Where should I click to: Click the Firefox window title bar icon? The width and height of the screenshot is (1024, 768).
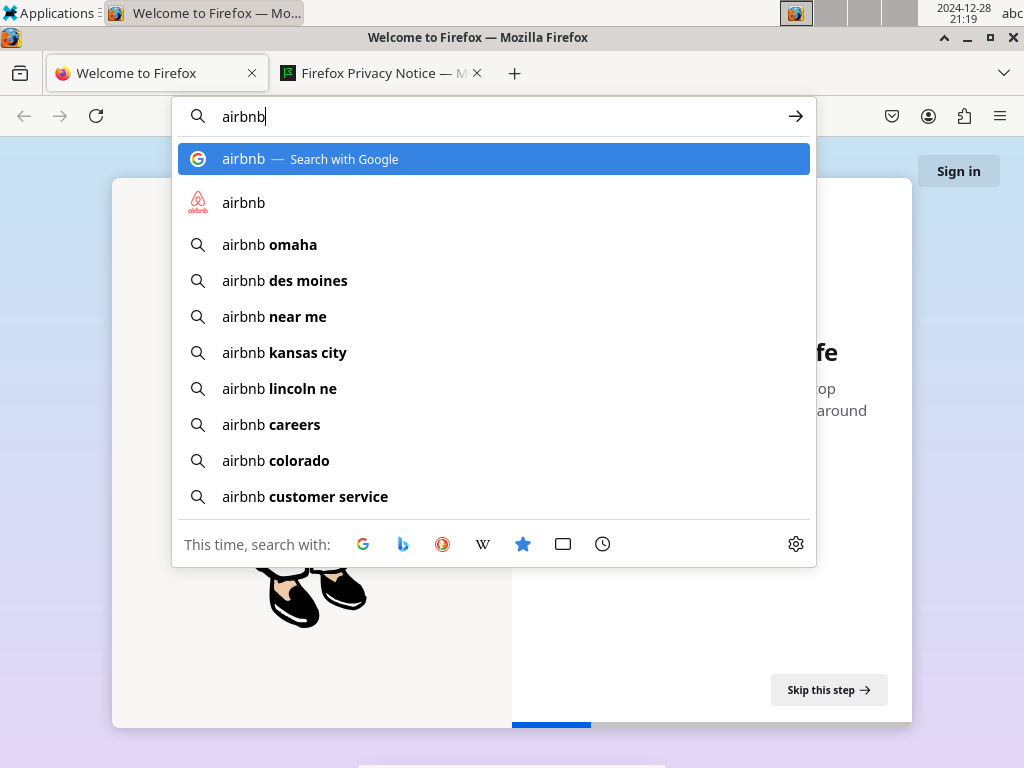11,38
